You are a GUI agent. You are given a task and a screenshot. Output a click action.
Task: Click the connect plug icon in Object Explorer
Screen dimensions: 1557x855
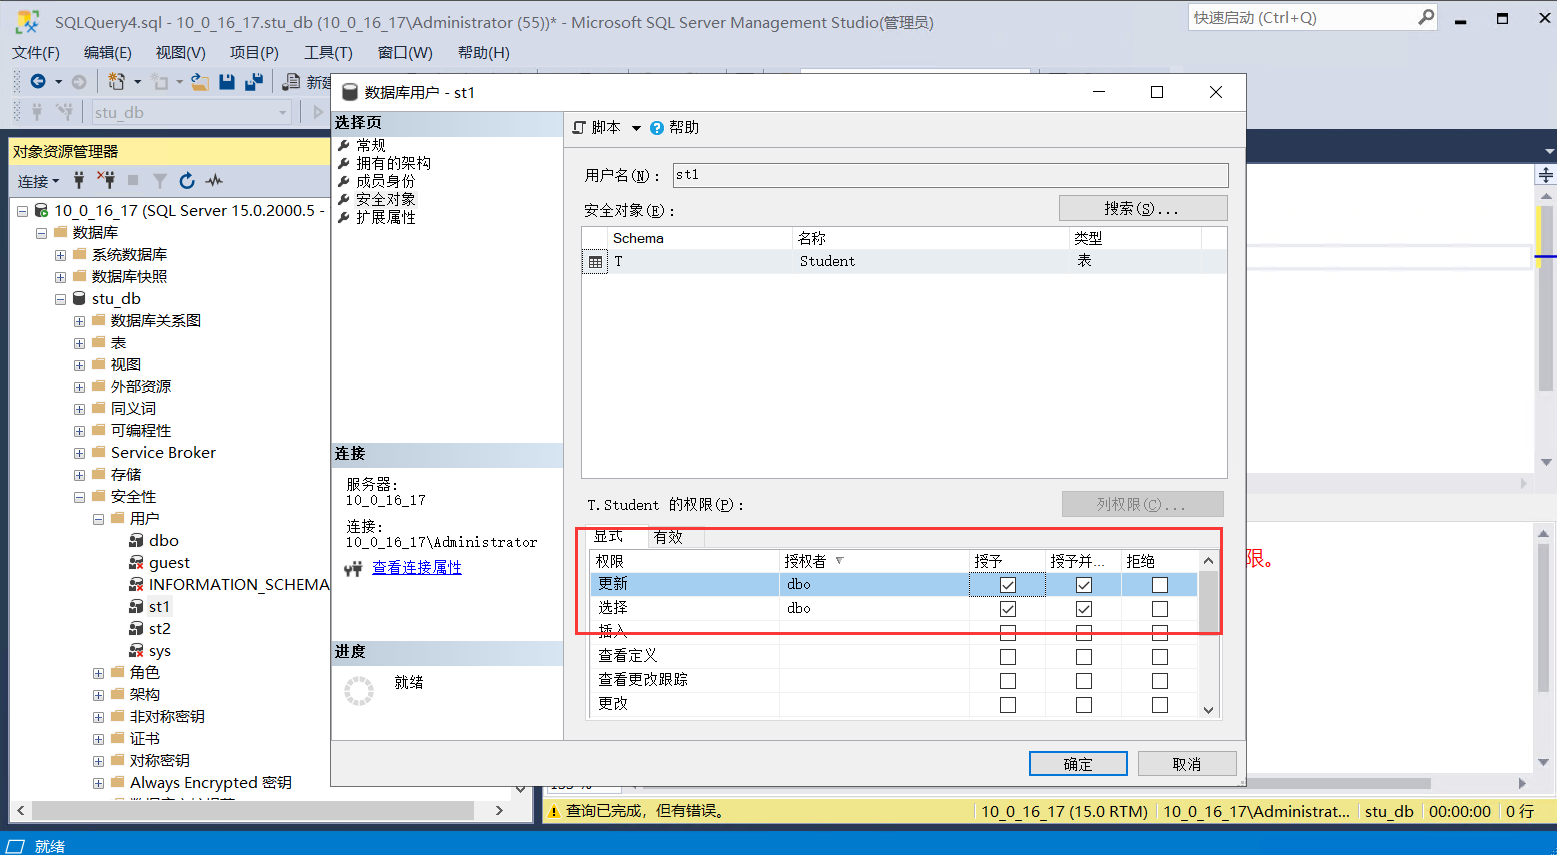(x=79, y=180)
